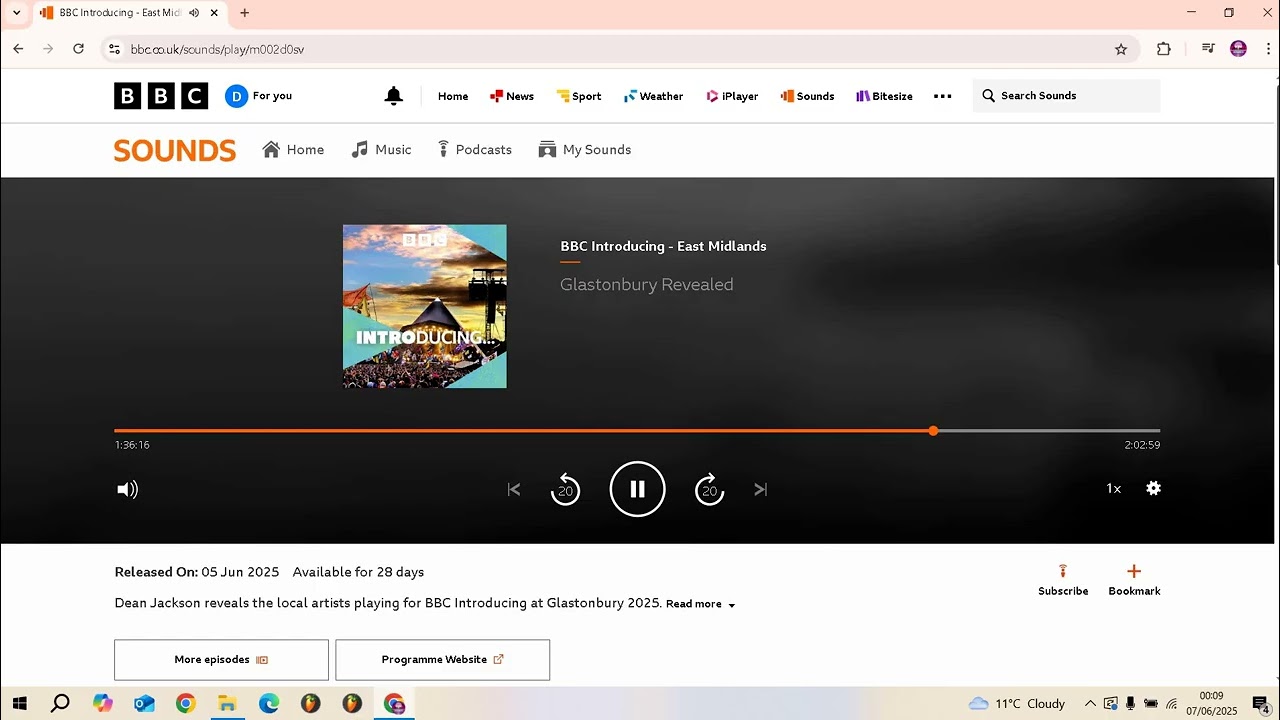Go to BBC Home in top navigation

[x=453, y=96]
